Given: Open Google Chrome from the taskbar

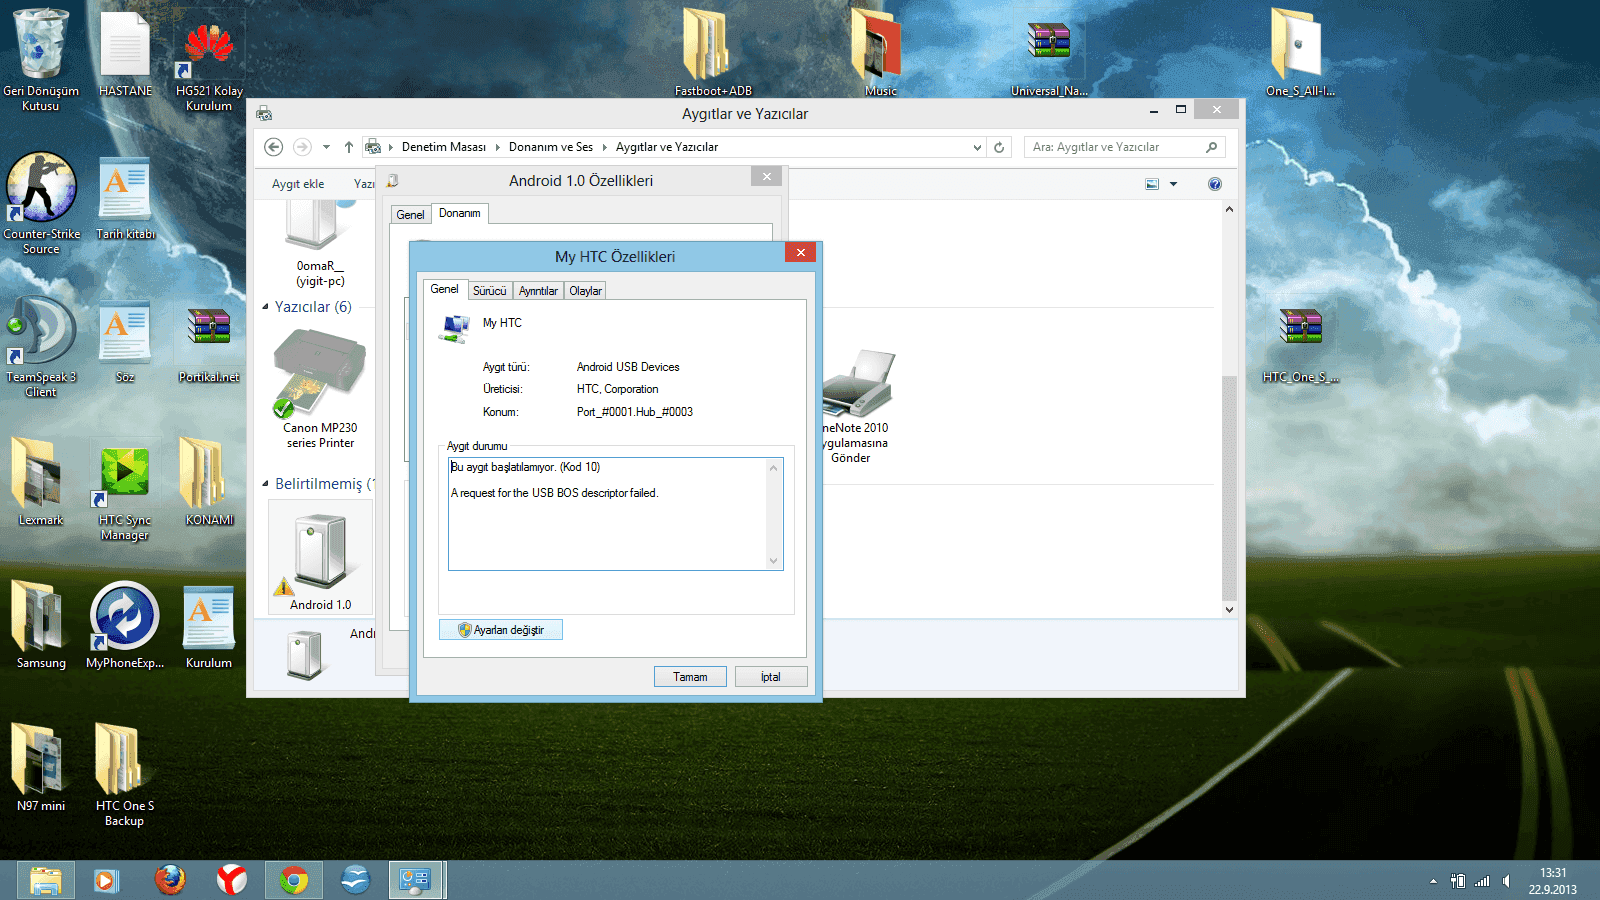Looking at the screenshot, I should point(293,881).
